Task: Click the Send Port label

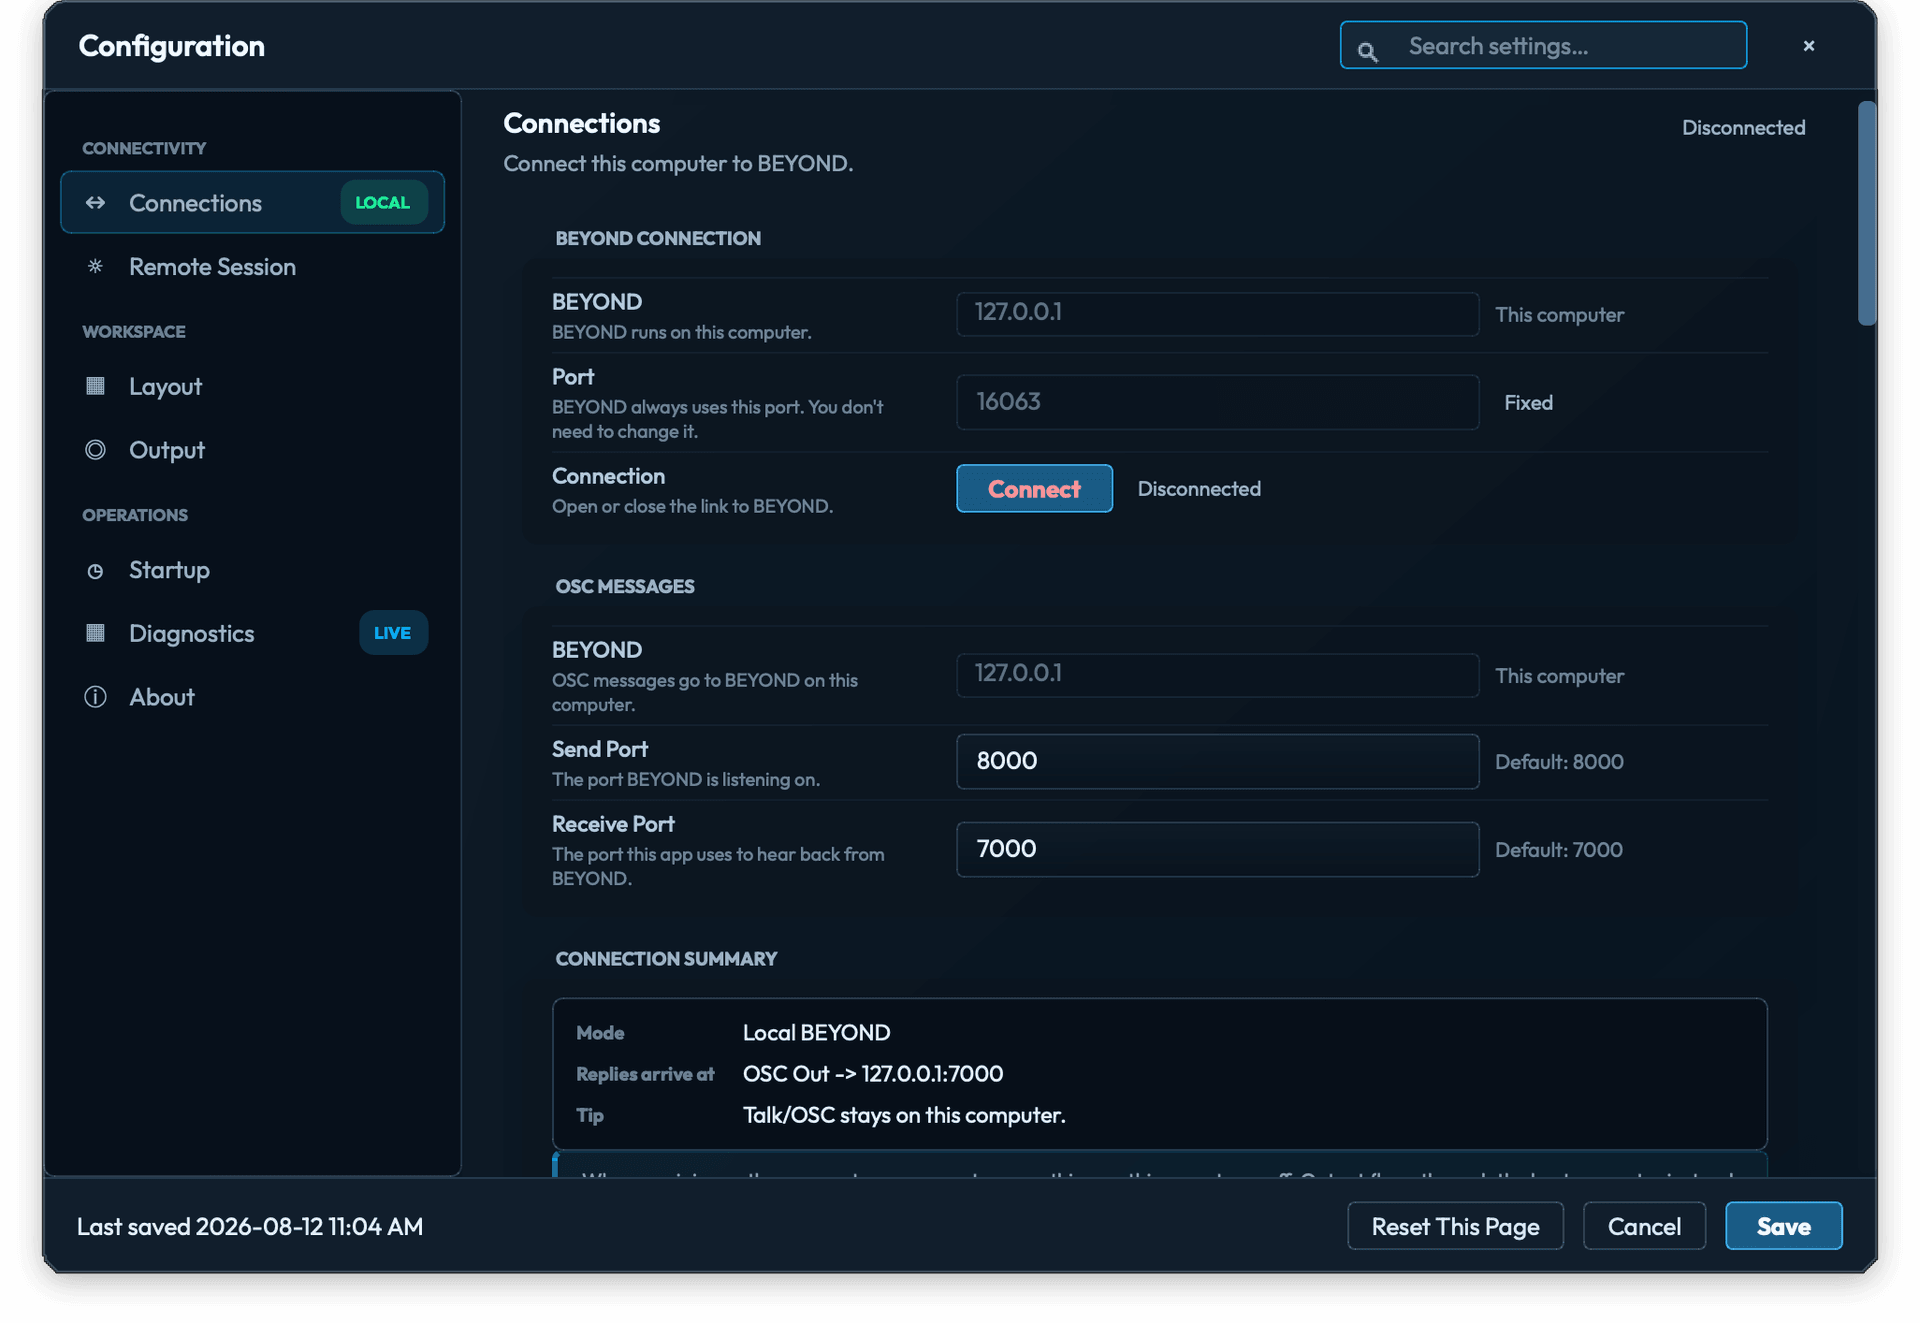Action: [x=600, y=749]
